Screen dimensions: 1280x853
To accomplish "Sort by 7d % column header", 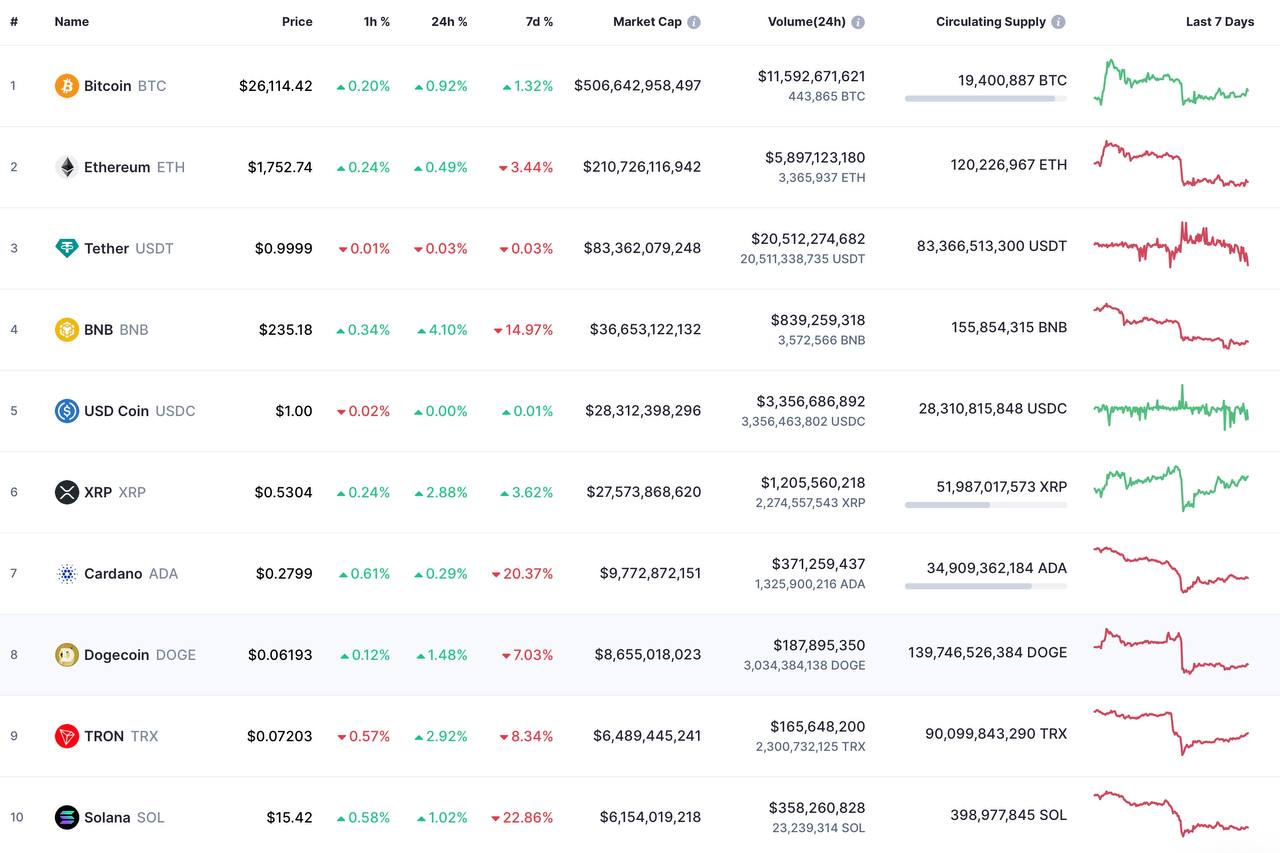I will click(x=539, y=22).
